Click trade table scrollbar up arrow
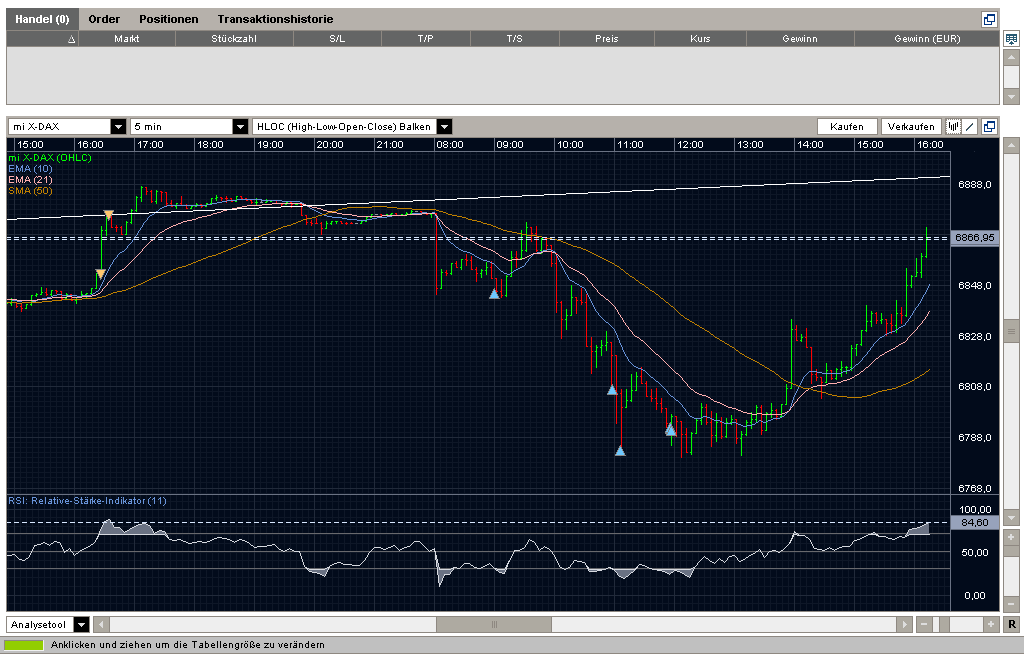1024x654 pixels. (x=1011, y=57)
